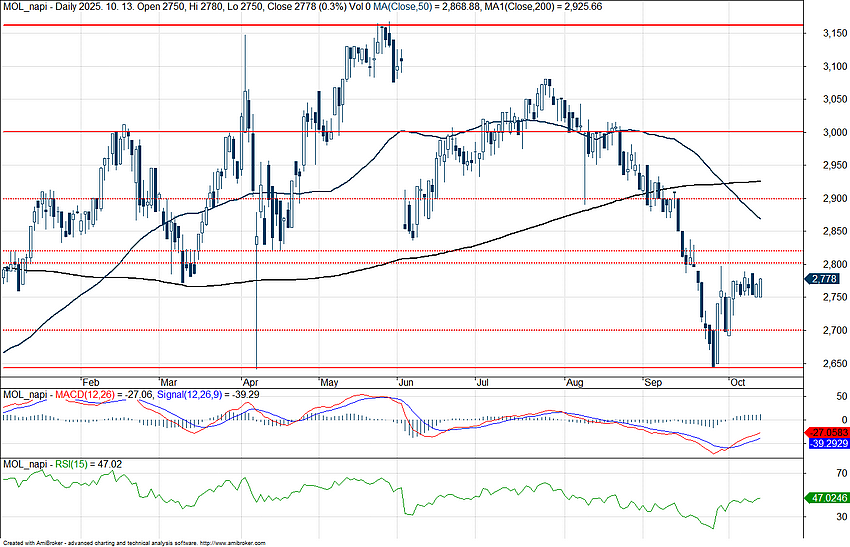Click the blue Signal value tag -39.2929
The height and width of the screenshot is (547, 850).
click(x=827, y=443)
